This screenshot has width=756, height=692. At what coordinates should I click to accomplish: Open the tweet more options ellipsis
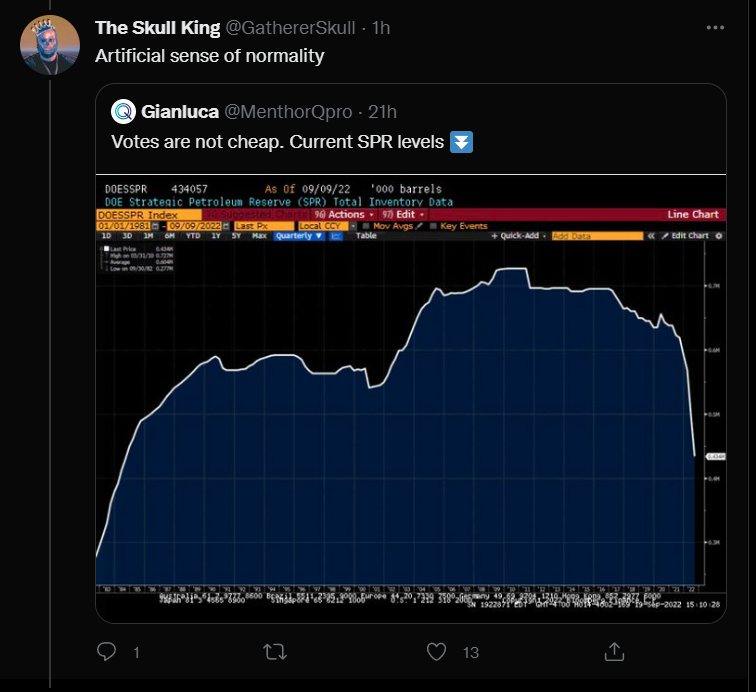[x=715, y=28]
